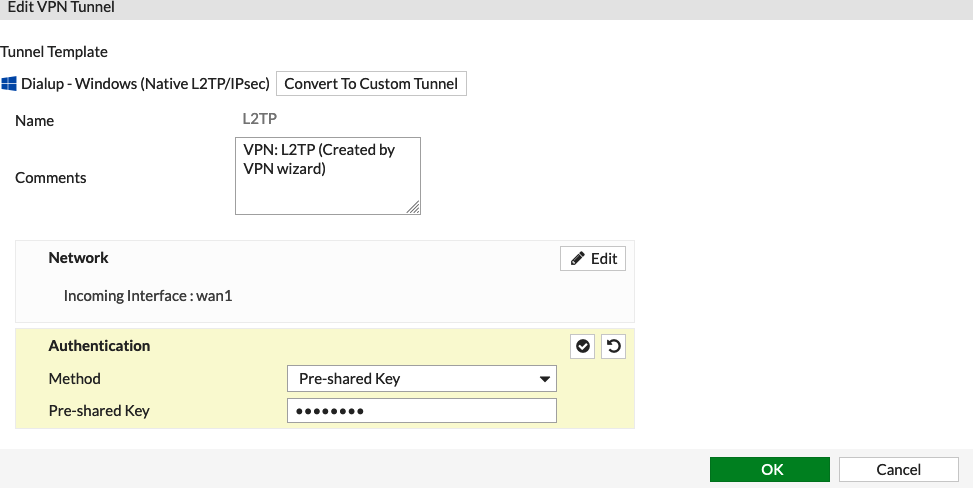Image resolution: width=973 pixels, height=488 pixels.
Task: Select the Authentication section heading
Action: [x=99, y=346]
